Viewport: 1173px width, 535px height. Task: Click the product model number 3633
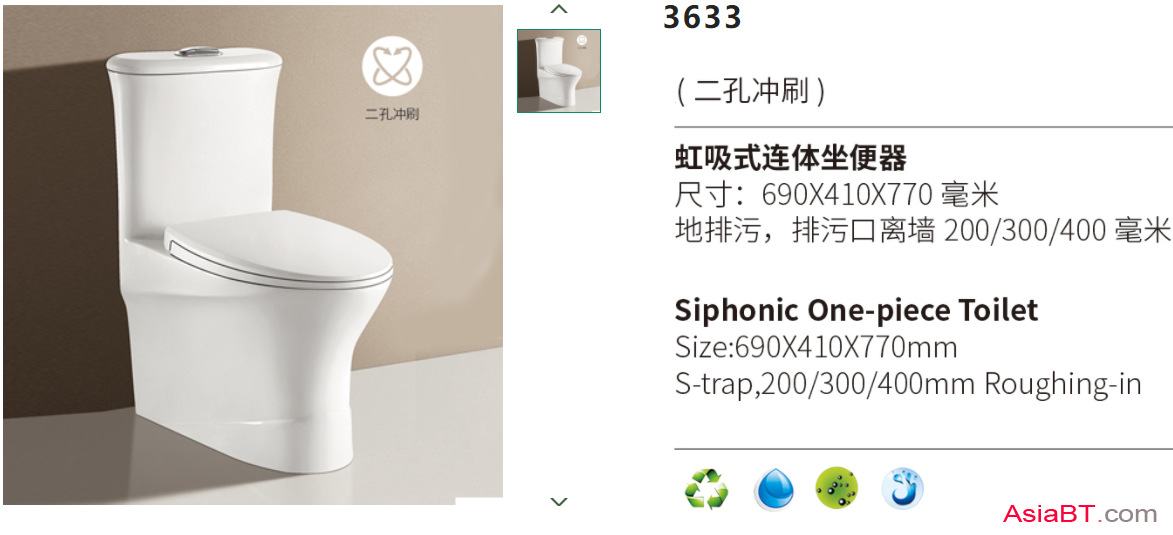pos(702,16)
